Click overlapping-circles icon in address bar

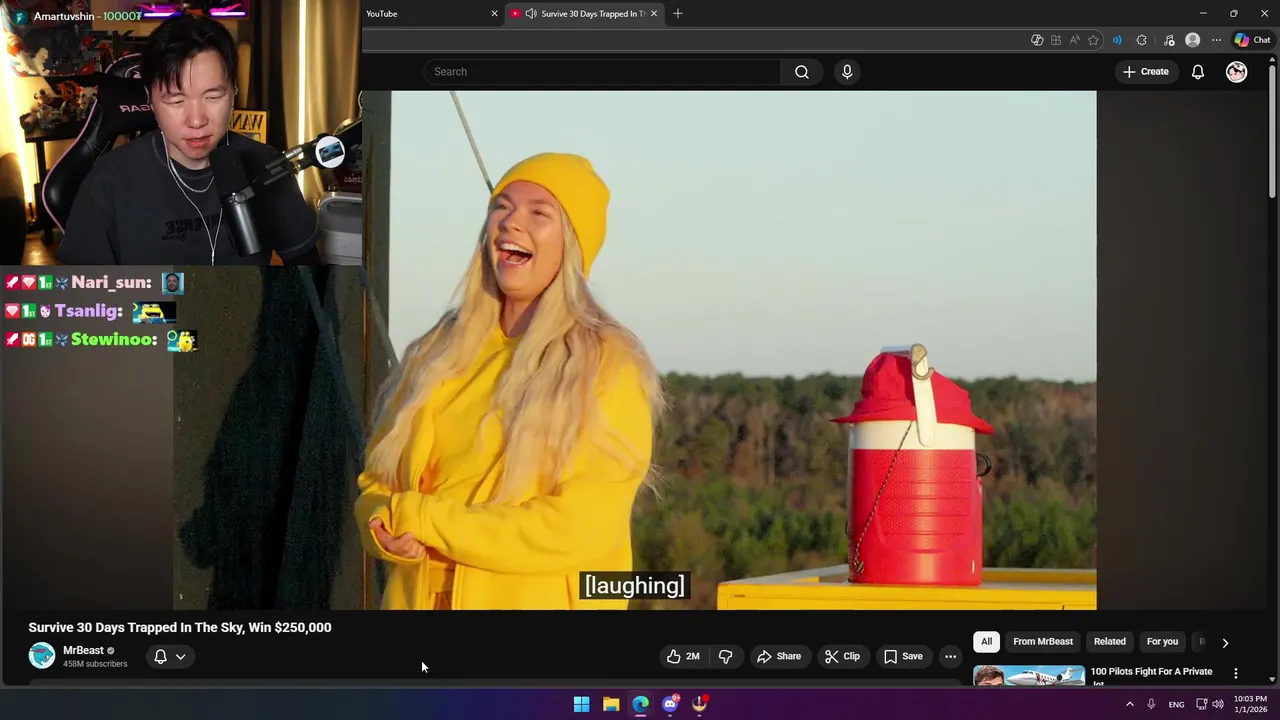(x=1037, y=40)
